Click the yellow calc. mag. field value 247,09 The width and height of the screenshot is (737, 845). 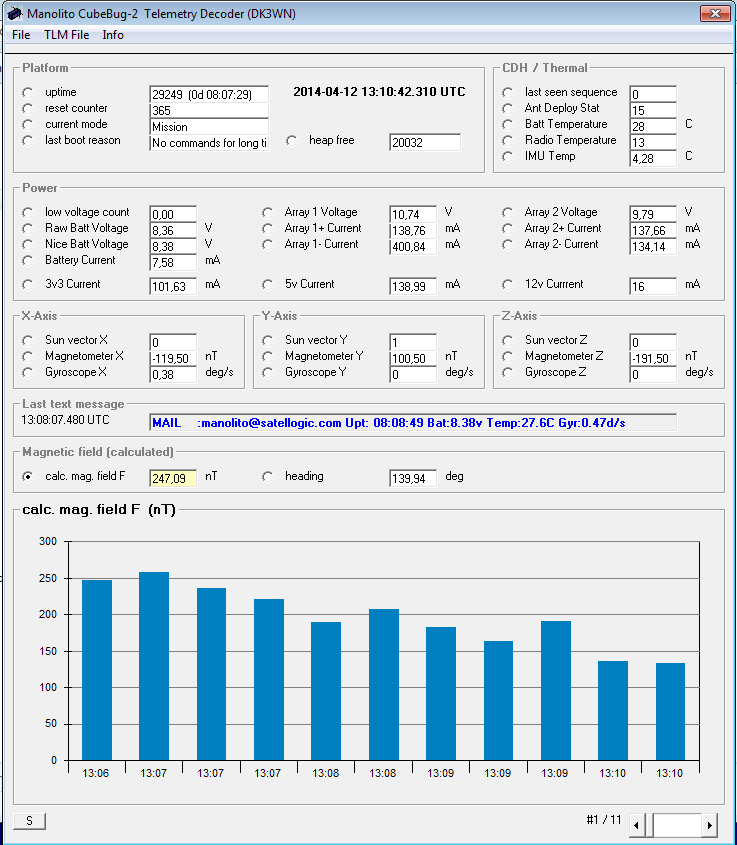pyautogui.click(x=173, y=478)
